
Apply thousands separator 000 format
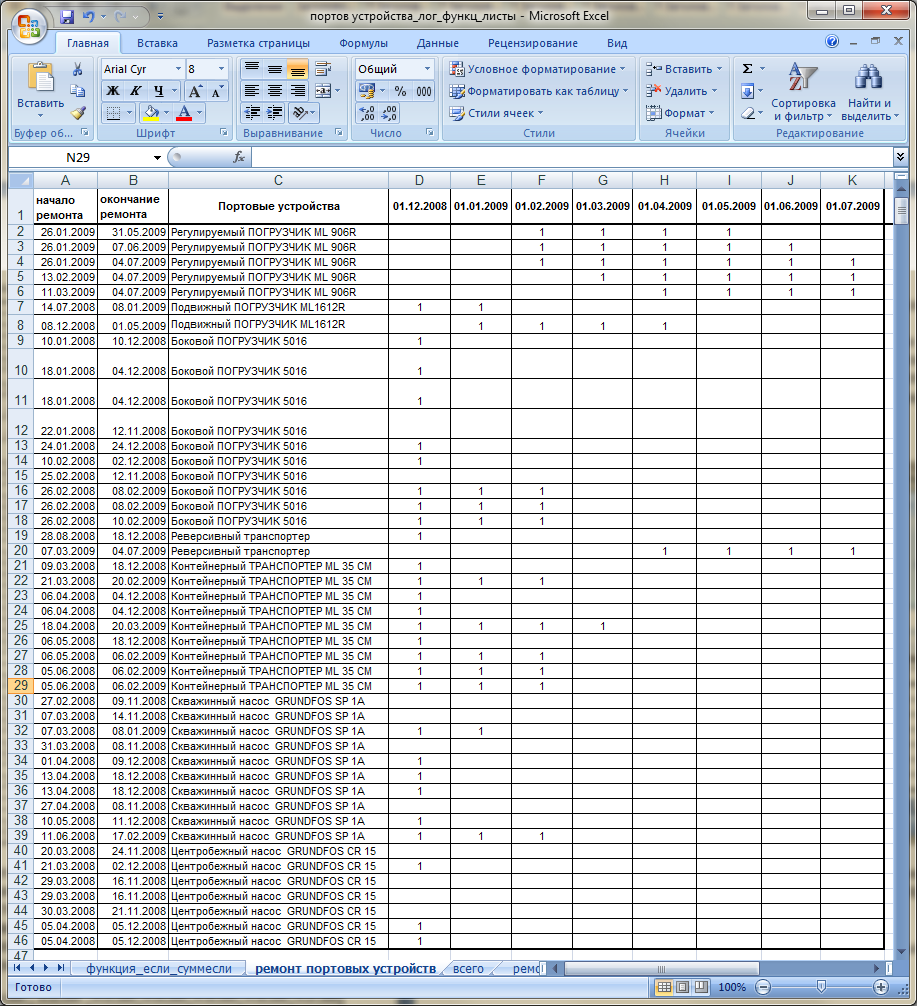[x=424, y=91]
